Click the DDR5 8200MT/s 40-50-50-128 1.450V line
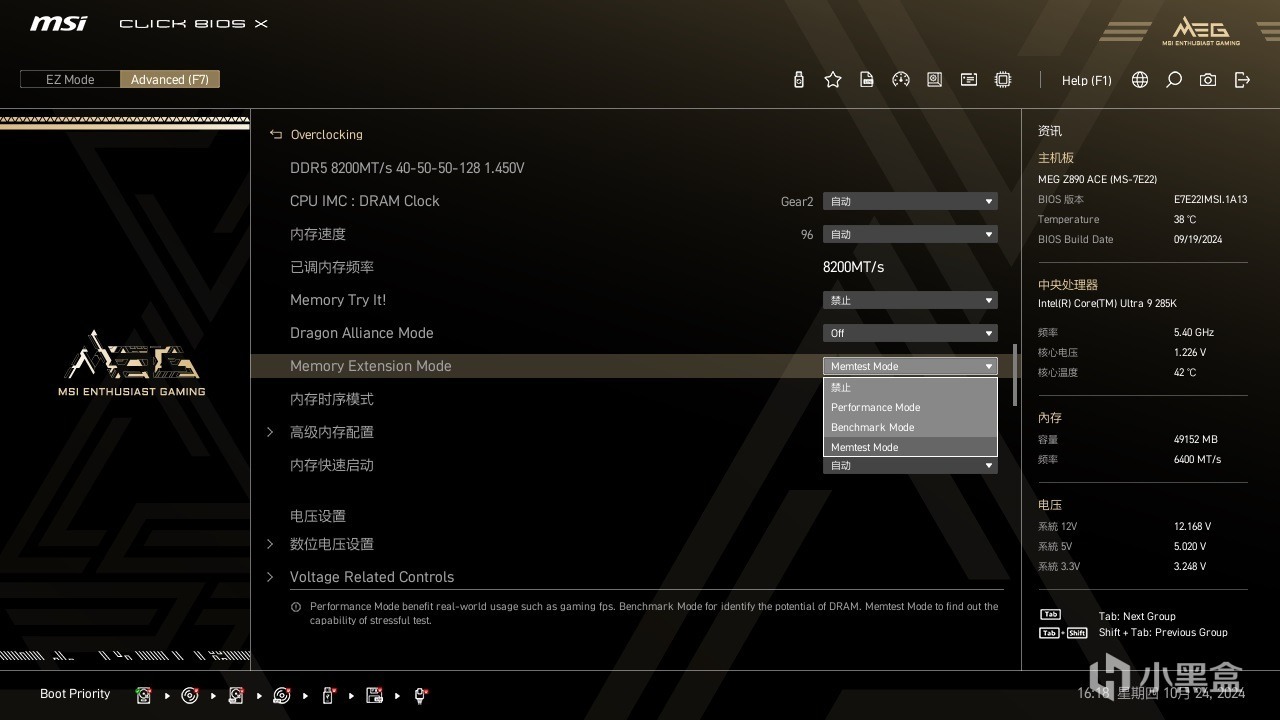This screenshot has width=1280, height=720. (407, 168)
